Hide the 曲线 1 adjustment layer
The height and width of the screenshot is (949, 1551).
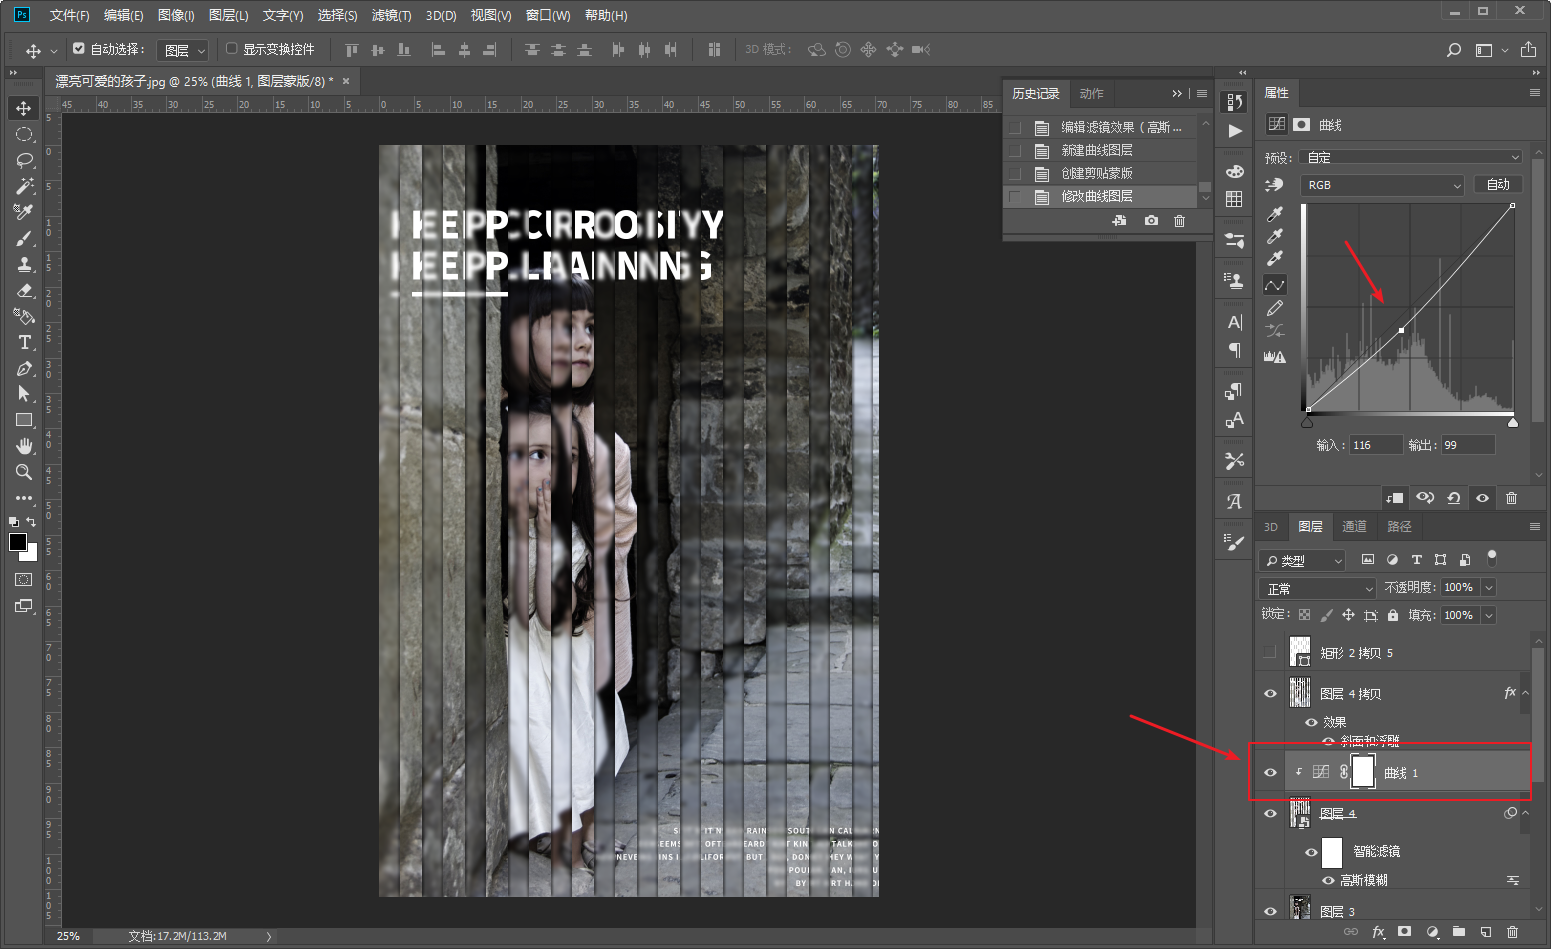point(1270,772)
